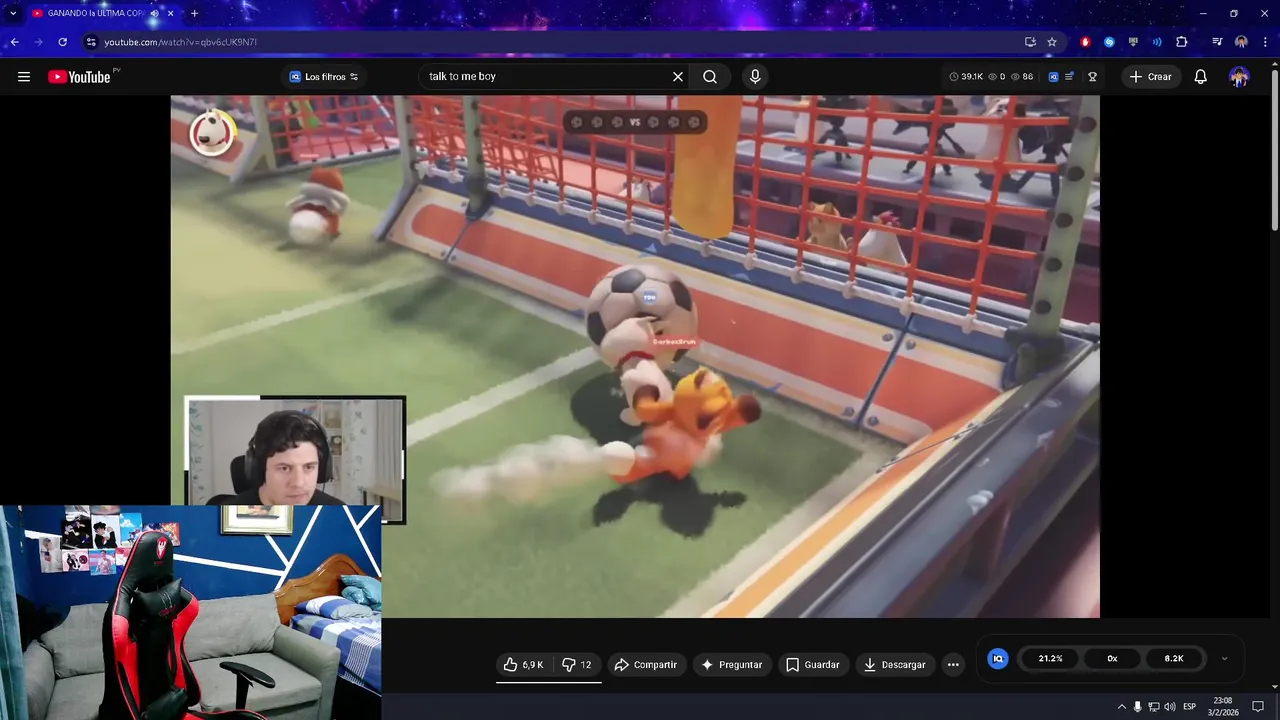Bookmark this page with the star
1280x720 pixels.
click(1052, 42)
